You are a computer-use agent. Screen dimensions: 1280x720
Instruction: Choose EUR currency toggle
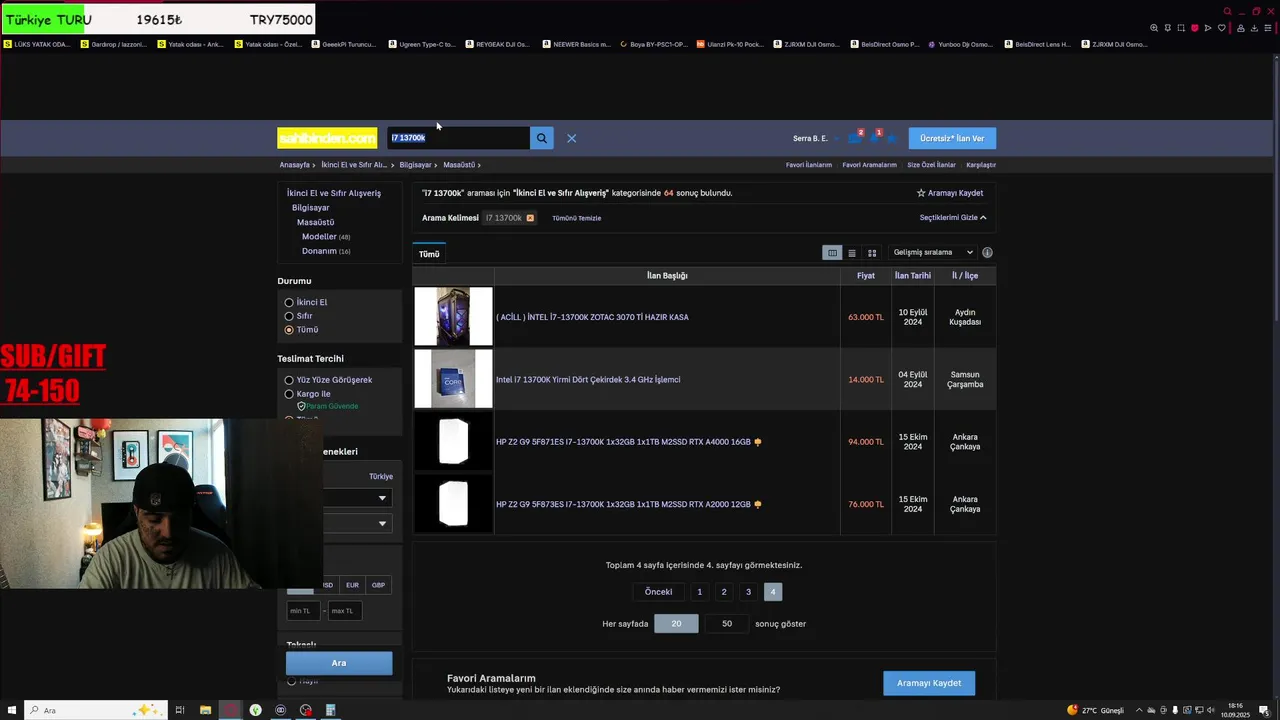[352, 585]
